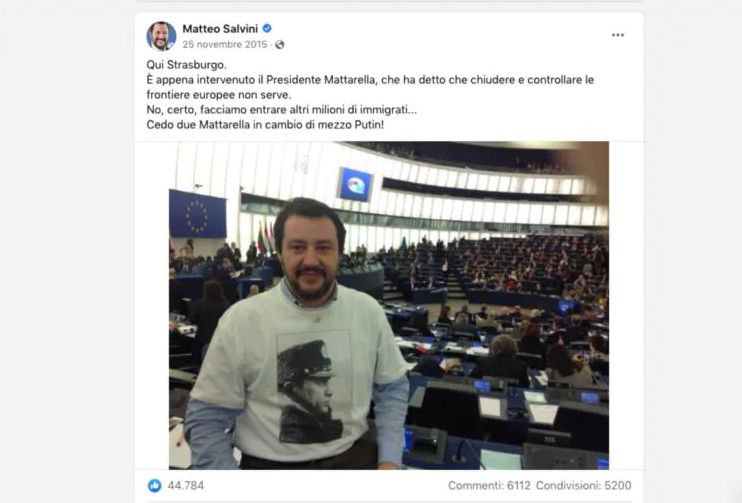Click the 'Cedo due Mattarella' sentence
The width and height of the screenshot is (742, 503).
(x=265, y=125)
